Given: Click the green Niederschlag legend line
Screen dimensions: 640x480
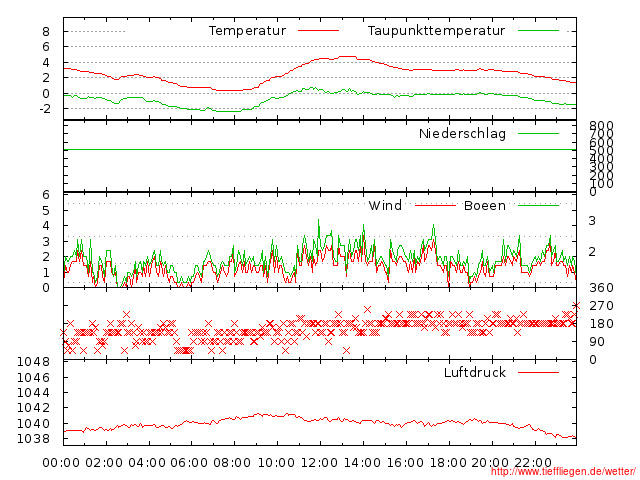Looking at the screenshot, I should click(538, 133).
